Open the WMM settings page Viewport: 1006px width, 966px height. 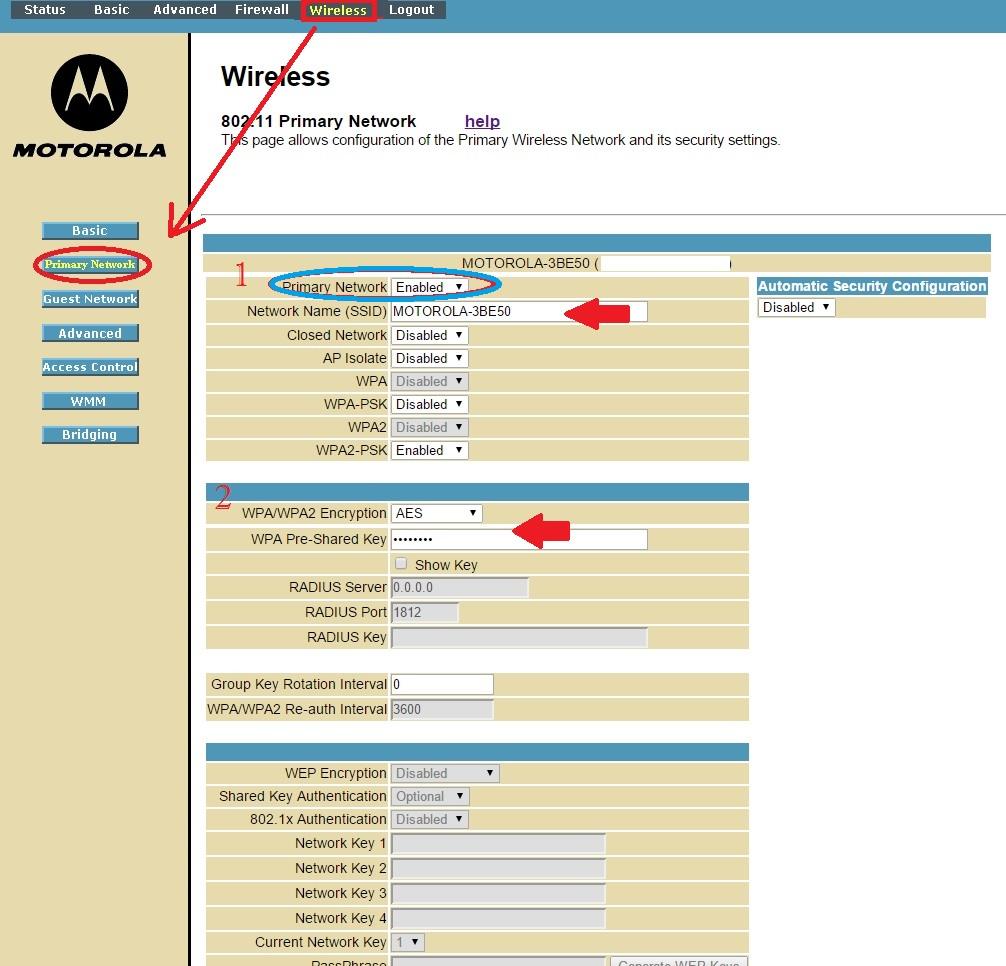tap(90, 401)
